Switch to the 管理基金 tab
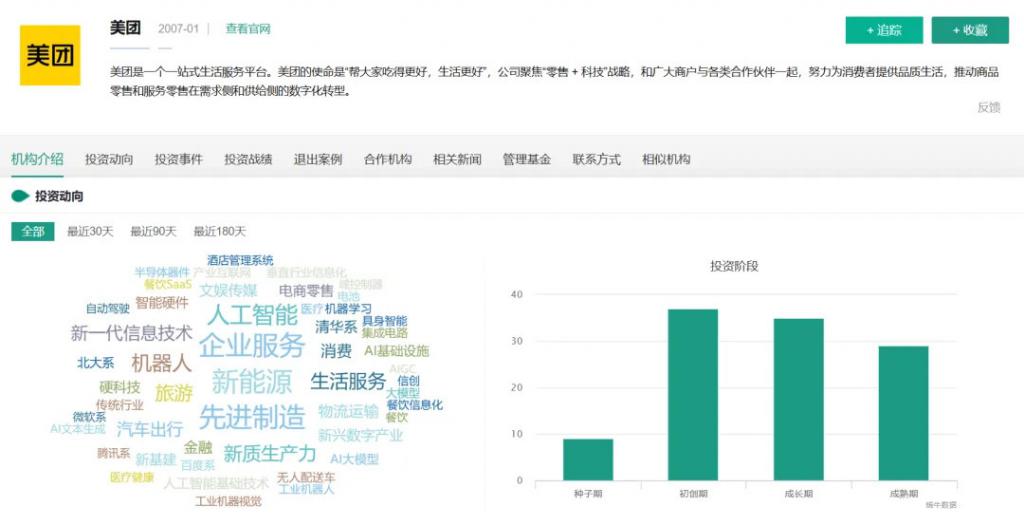 point(526,159)
